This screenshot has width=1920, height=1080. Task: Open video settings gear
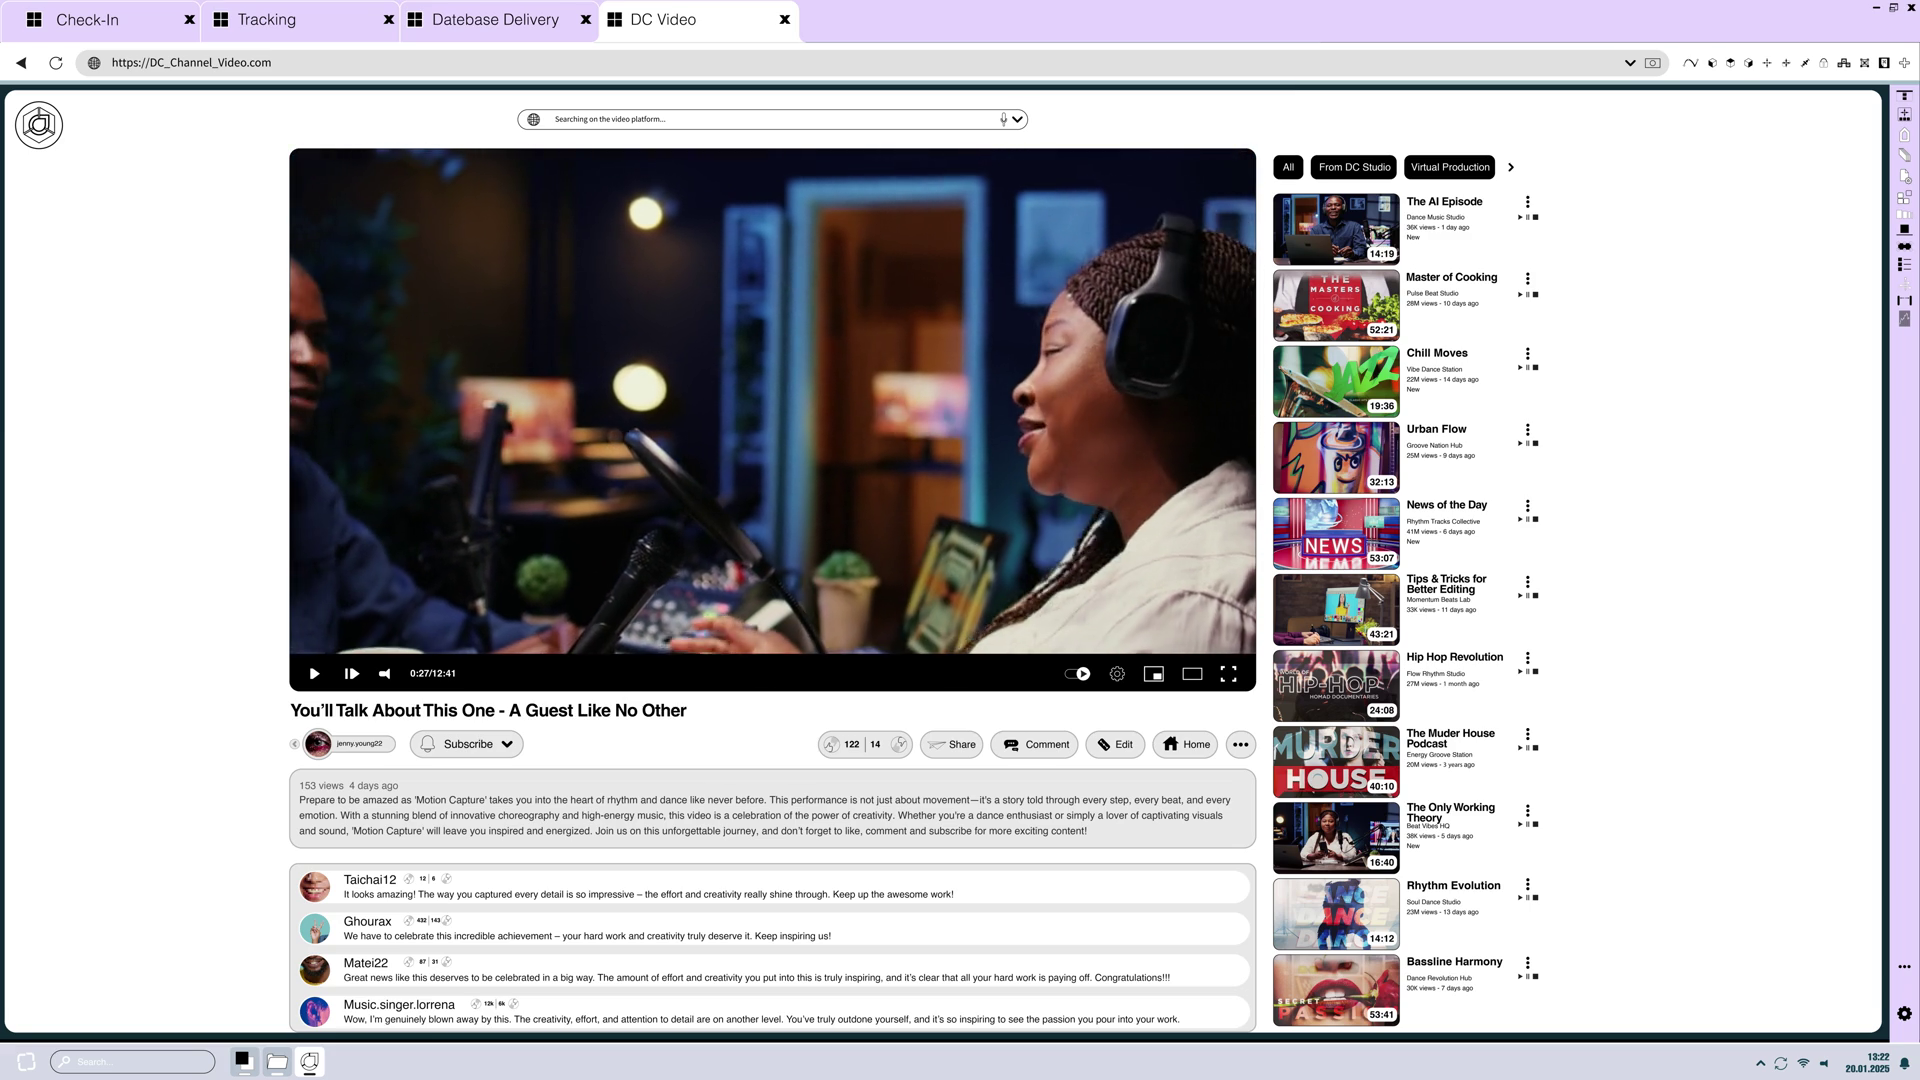point(1117,674)
